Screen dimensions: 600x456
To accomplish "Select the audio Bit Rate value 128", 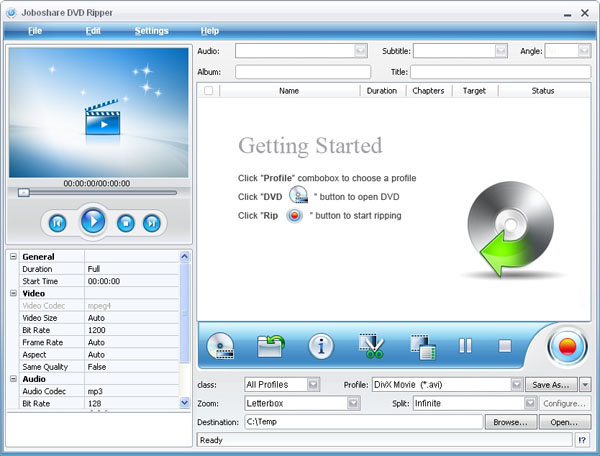I will (132, 403).
